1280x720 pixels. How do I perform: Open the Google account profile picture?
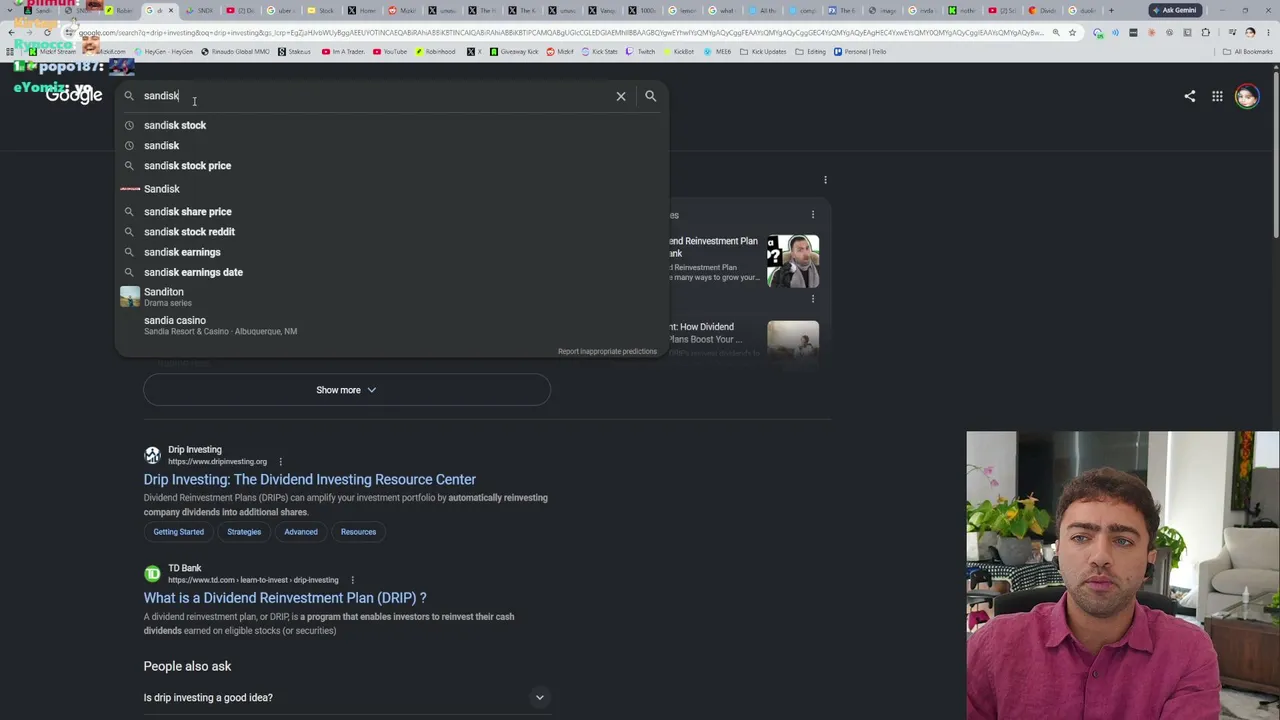[x=1246, y=96]
